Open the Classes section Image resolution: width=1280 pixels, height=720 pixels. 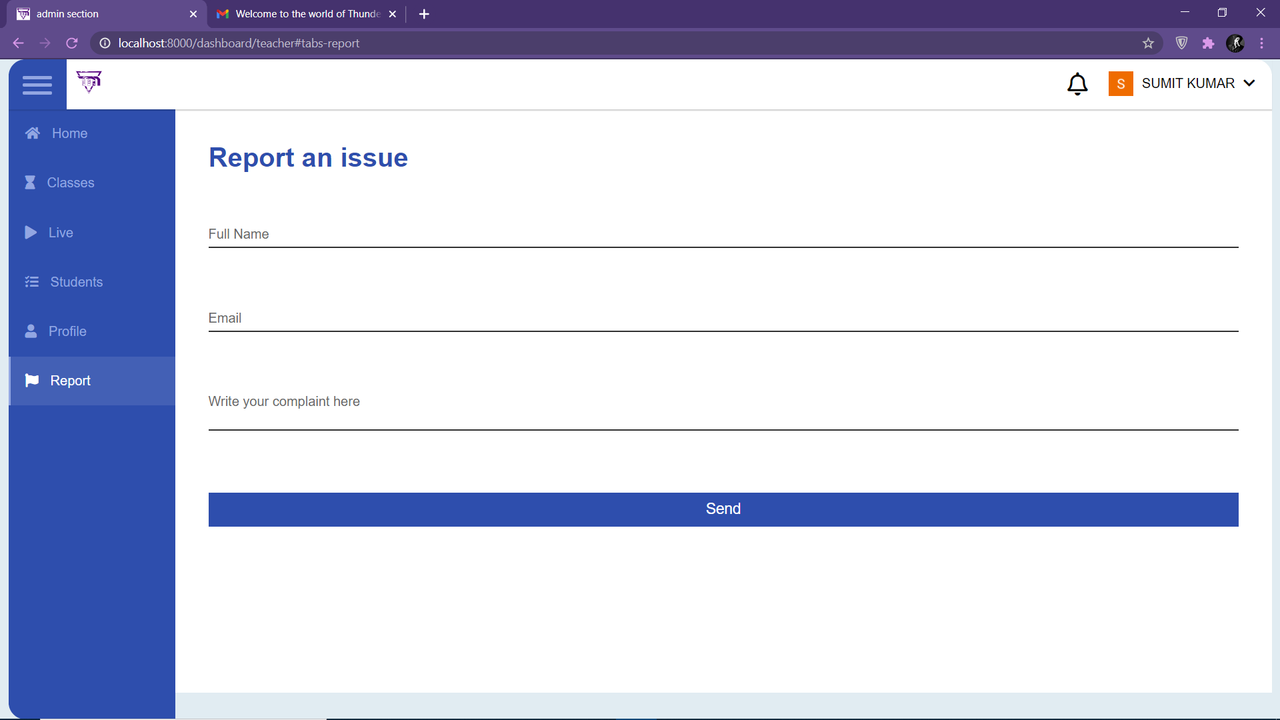tap(92, 183)
